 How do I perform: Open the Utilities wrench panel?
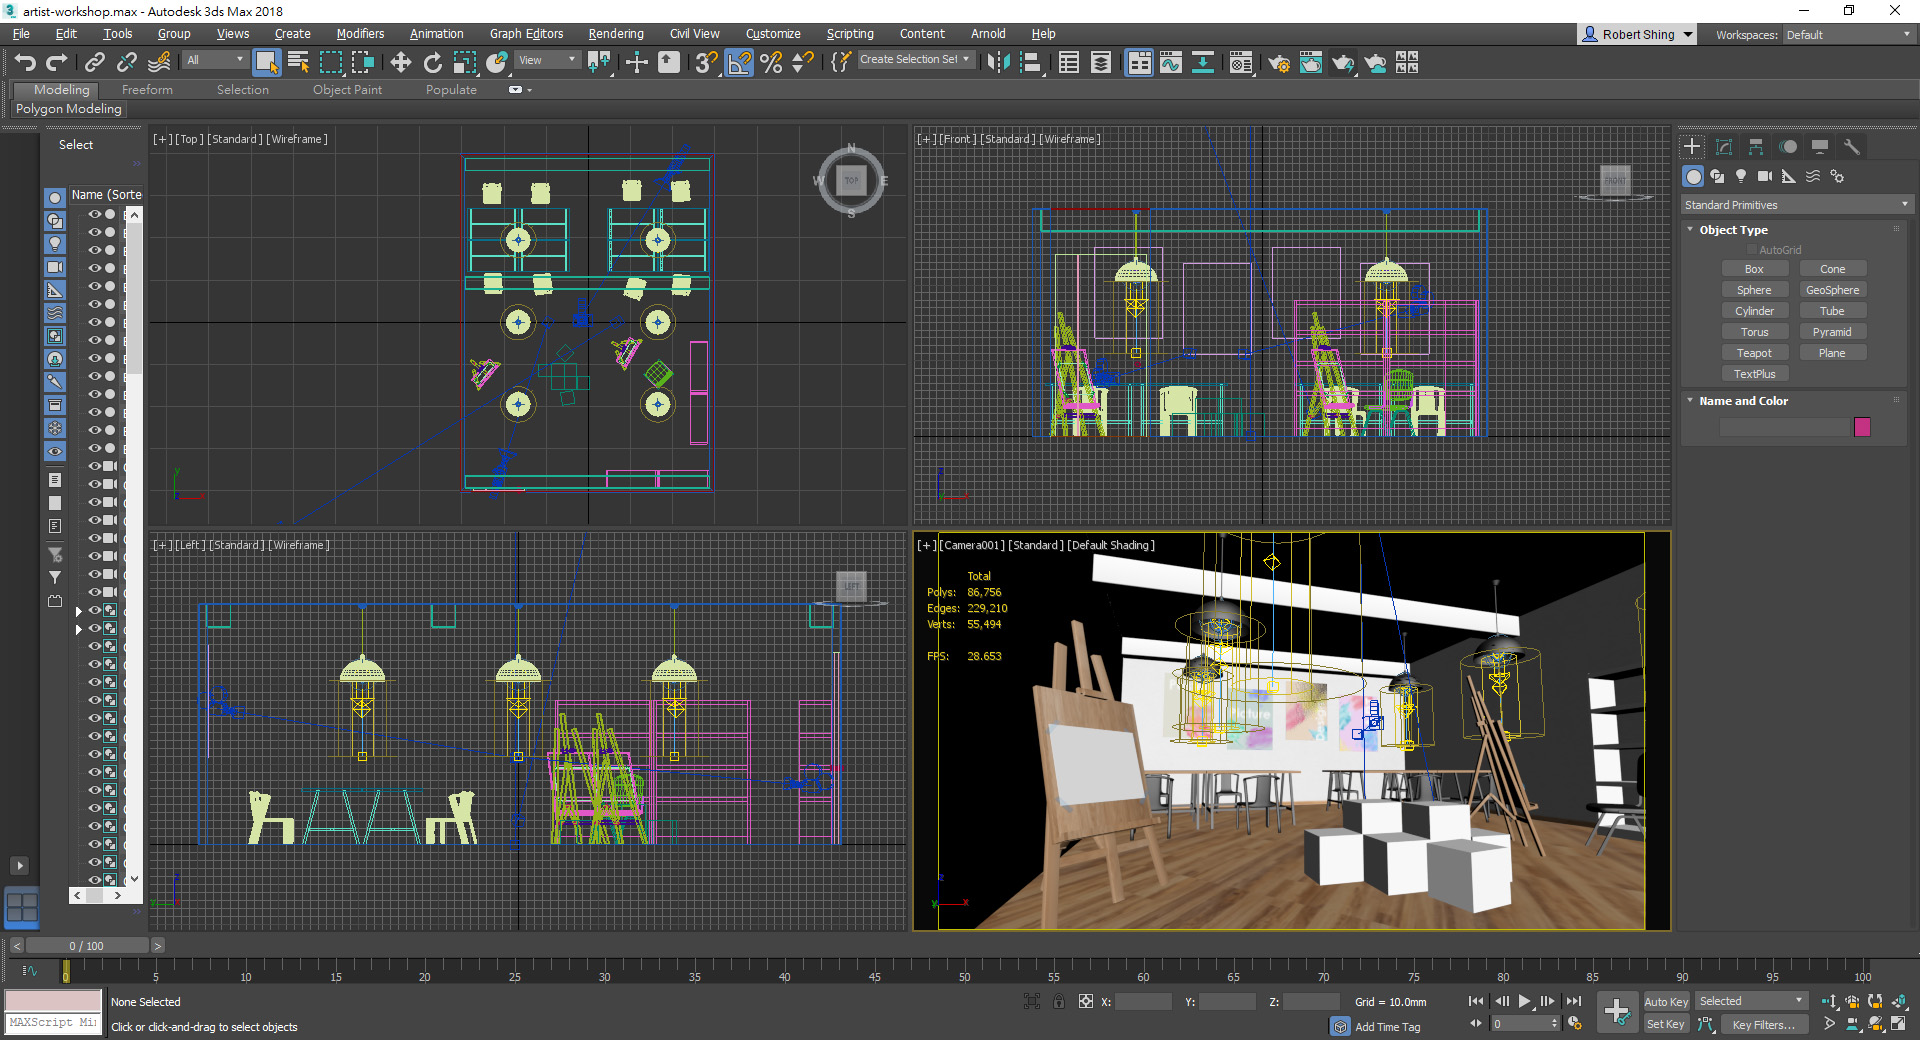(1852, 147)
